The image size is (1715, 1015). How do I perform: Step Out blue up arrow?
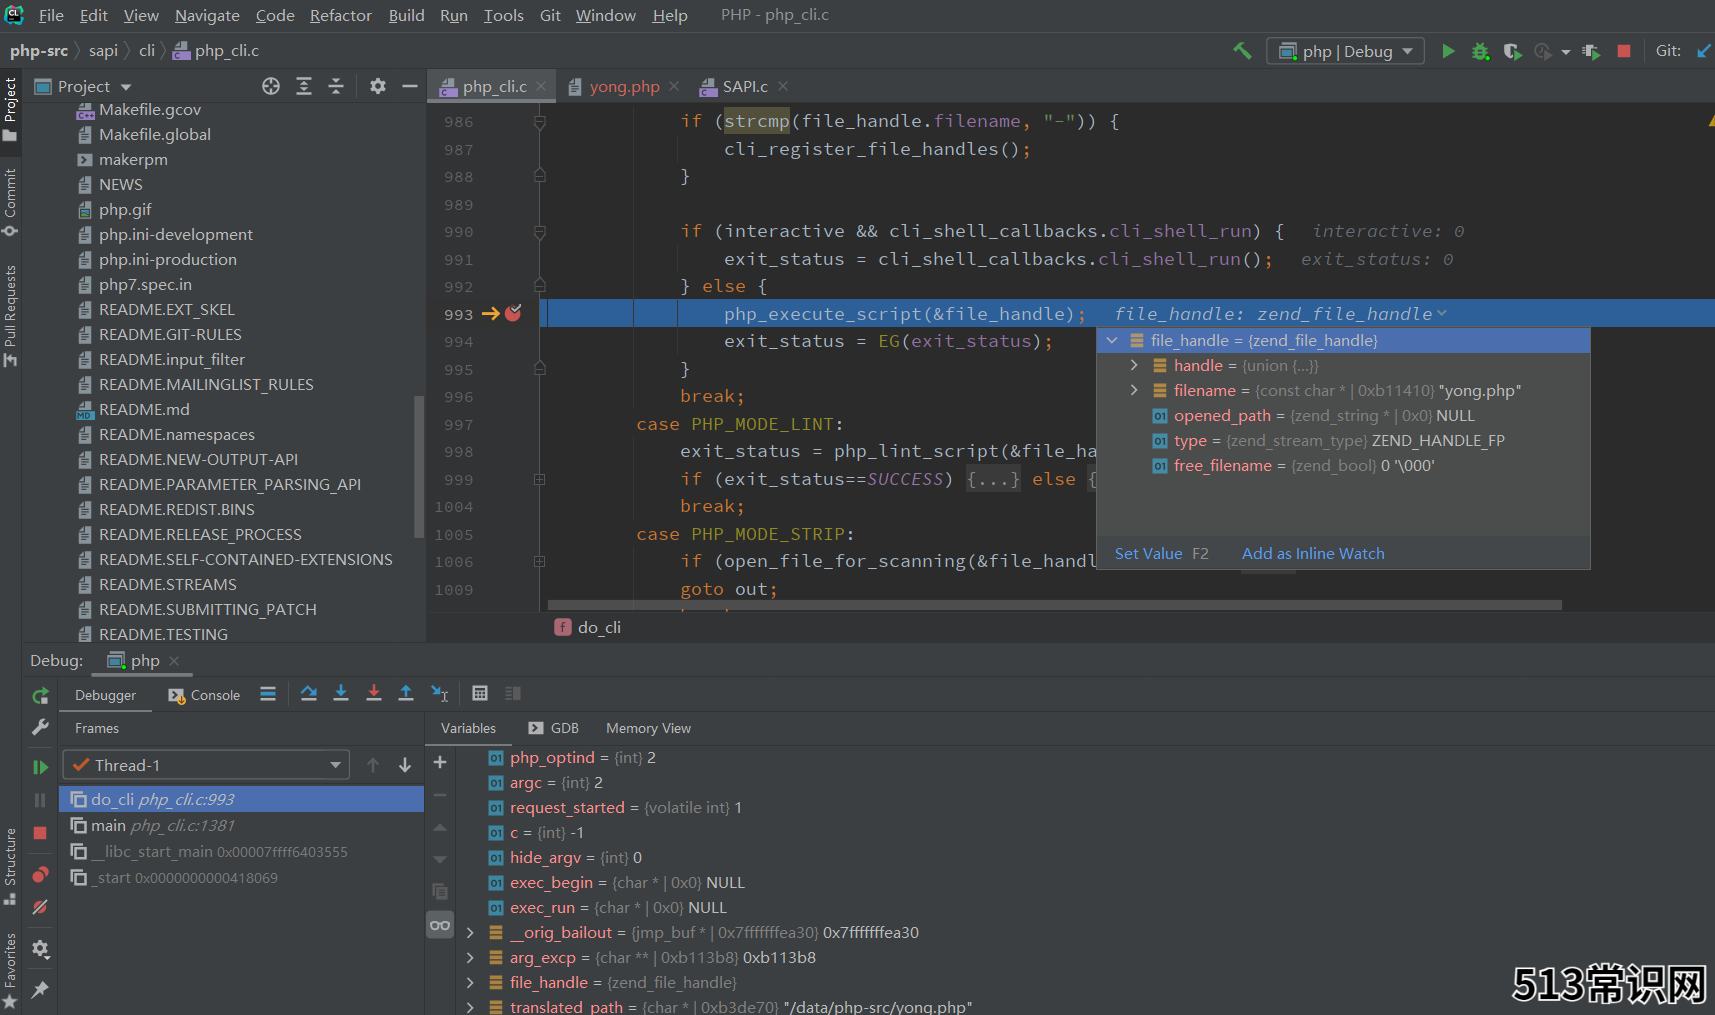pos(406,693)
